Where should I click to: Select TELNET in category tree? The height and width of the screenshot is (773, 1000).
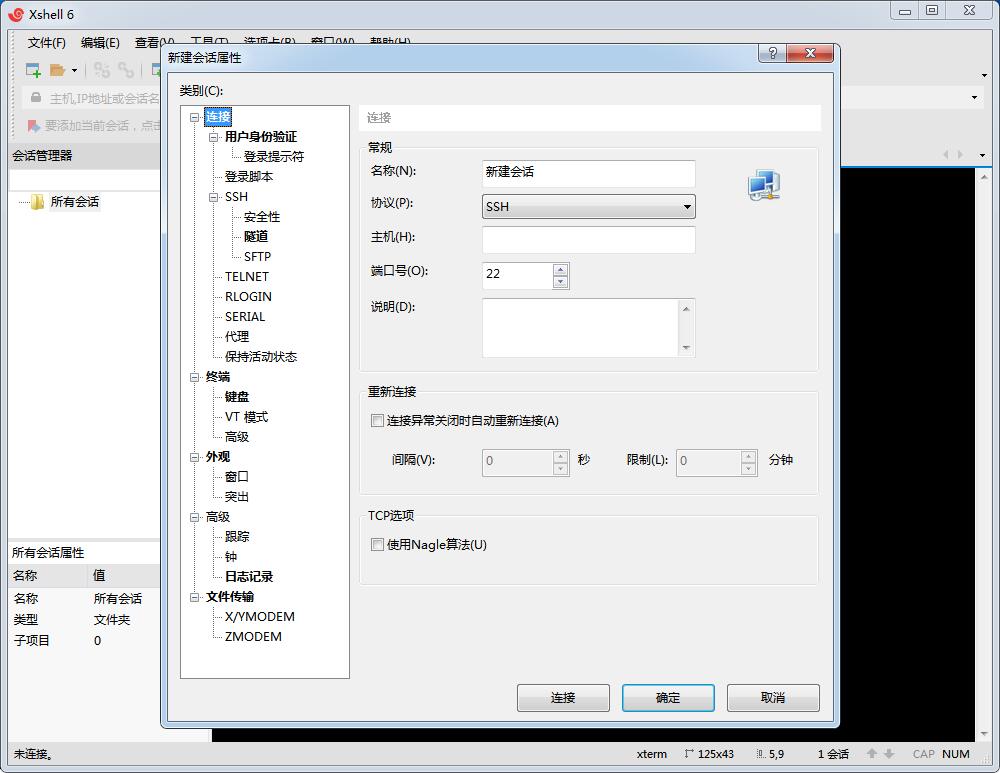click(247, 277)
